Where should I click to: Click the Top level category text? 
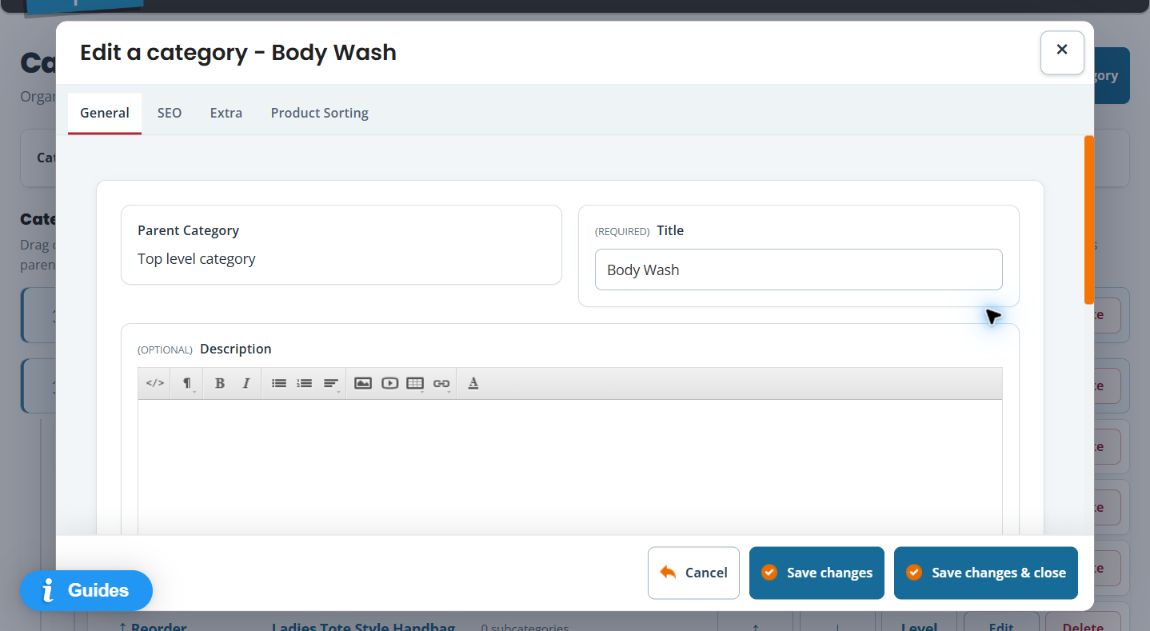pyautogui.click(x=197, y=259)
